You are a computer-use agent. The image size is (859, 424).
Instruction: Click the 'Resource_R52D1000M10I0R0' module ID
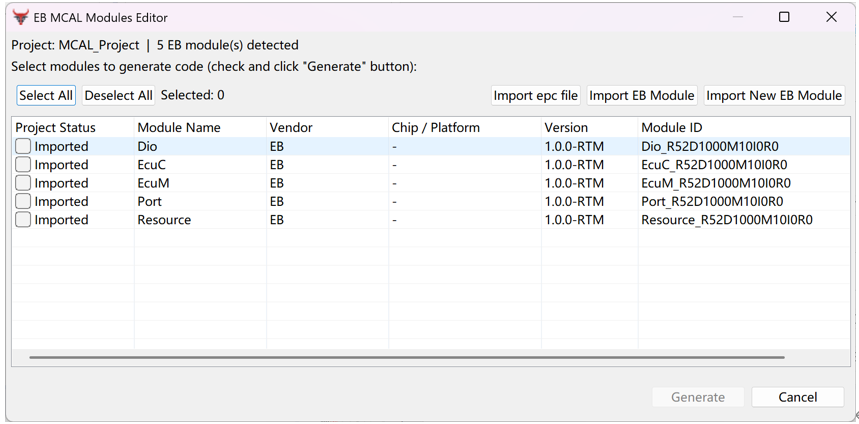pos(727,220)
